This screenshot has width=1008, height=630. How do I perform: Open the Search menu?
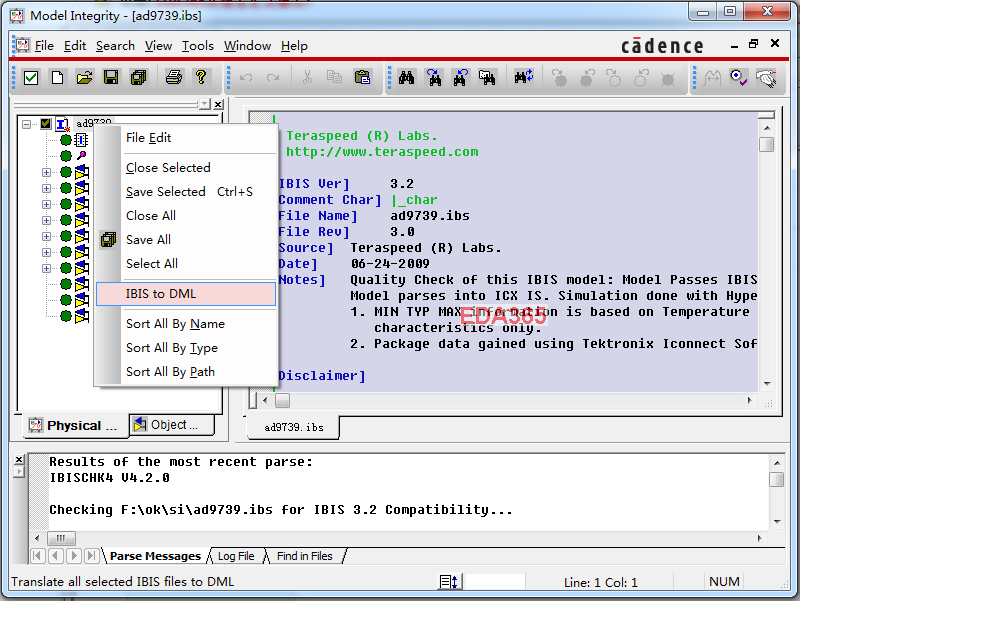tap(115, 46)
